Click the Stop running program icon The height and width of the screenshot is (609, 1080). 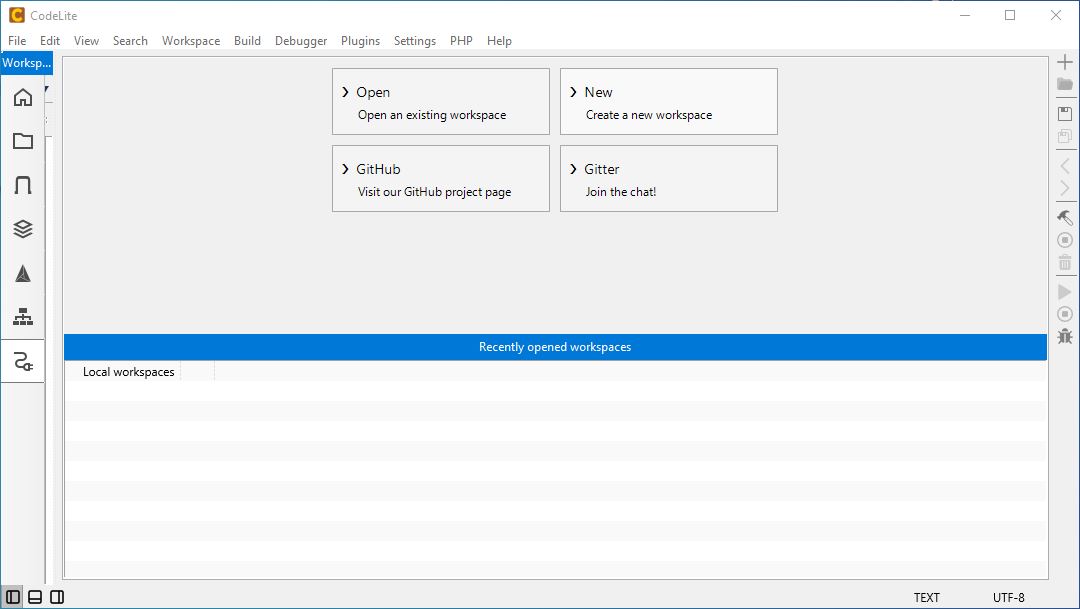(x=1065, y=314)
